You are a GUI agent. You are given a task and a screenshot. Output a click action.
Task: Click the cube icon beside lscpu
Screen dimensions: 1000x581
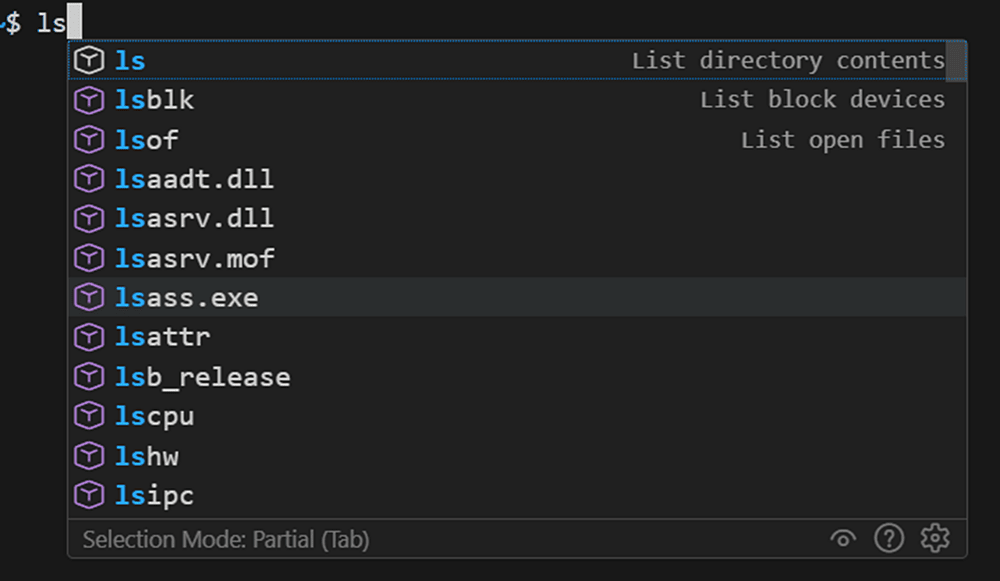click(x=88, y=416)
